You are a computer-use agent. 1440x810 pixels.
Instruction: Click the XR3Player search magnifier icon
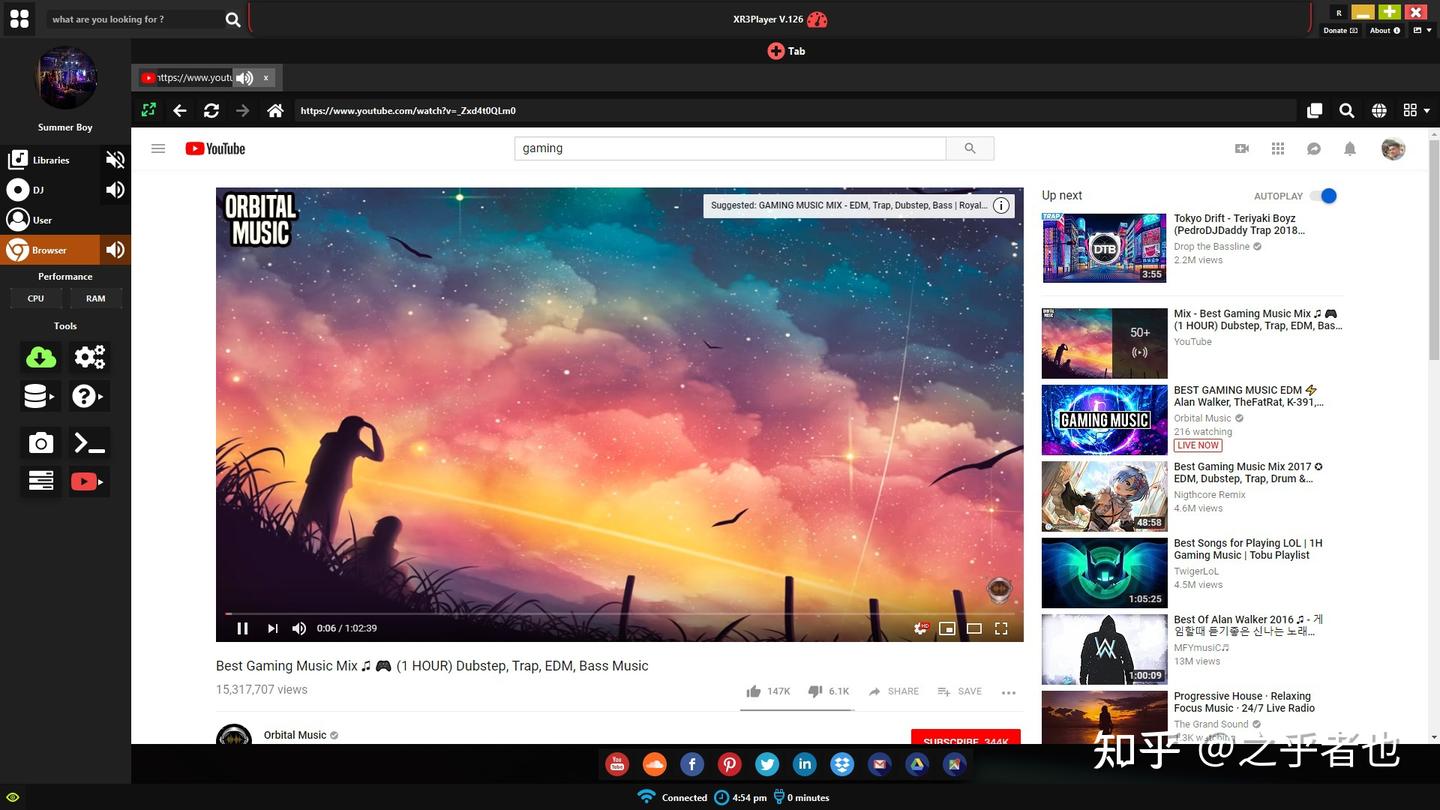tap(232, 19)
